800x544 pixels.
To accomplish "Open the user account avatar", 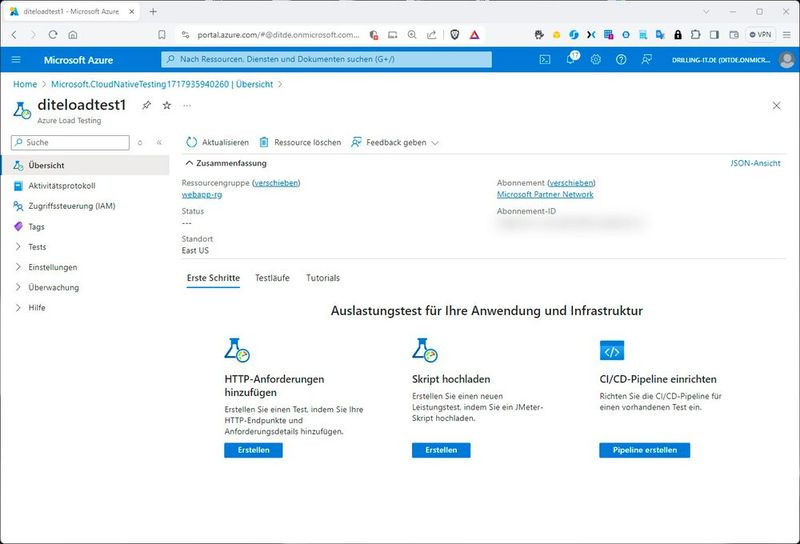I will point(786,60).
